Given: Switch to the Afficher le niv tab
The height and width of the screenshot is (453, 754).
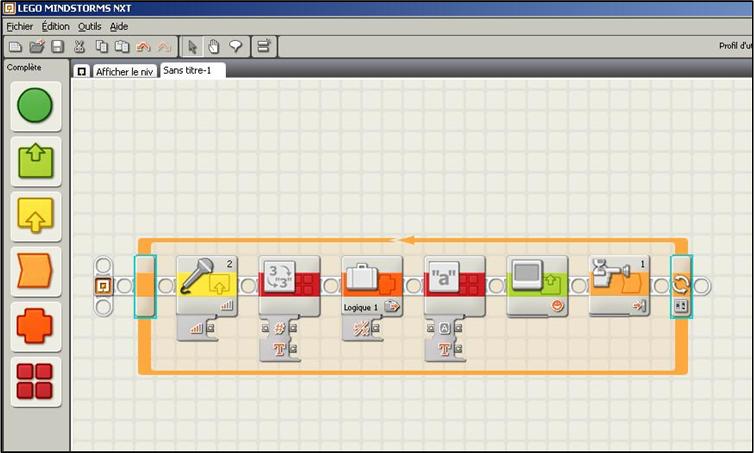Looking at the screenshot, I should [123, 72].
